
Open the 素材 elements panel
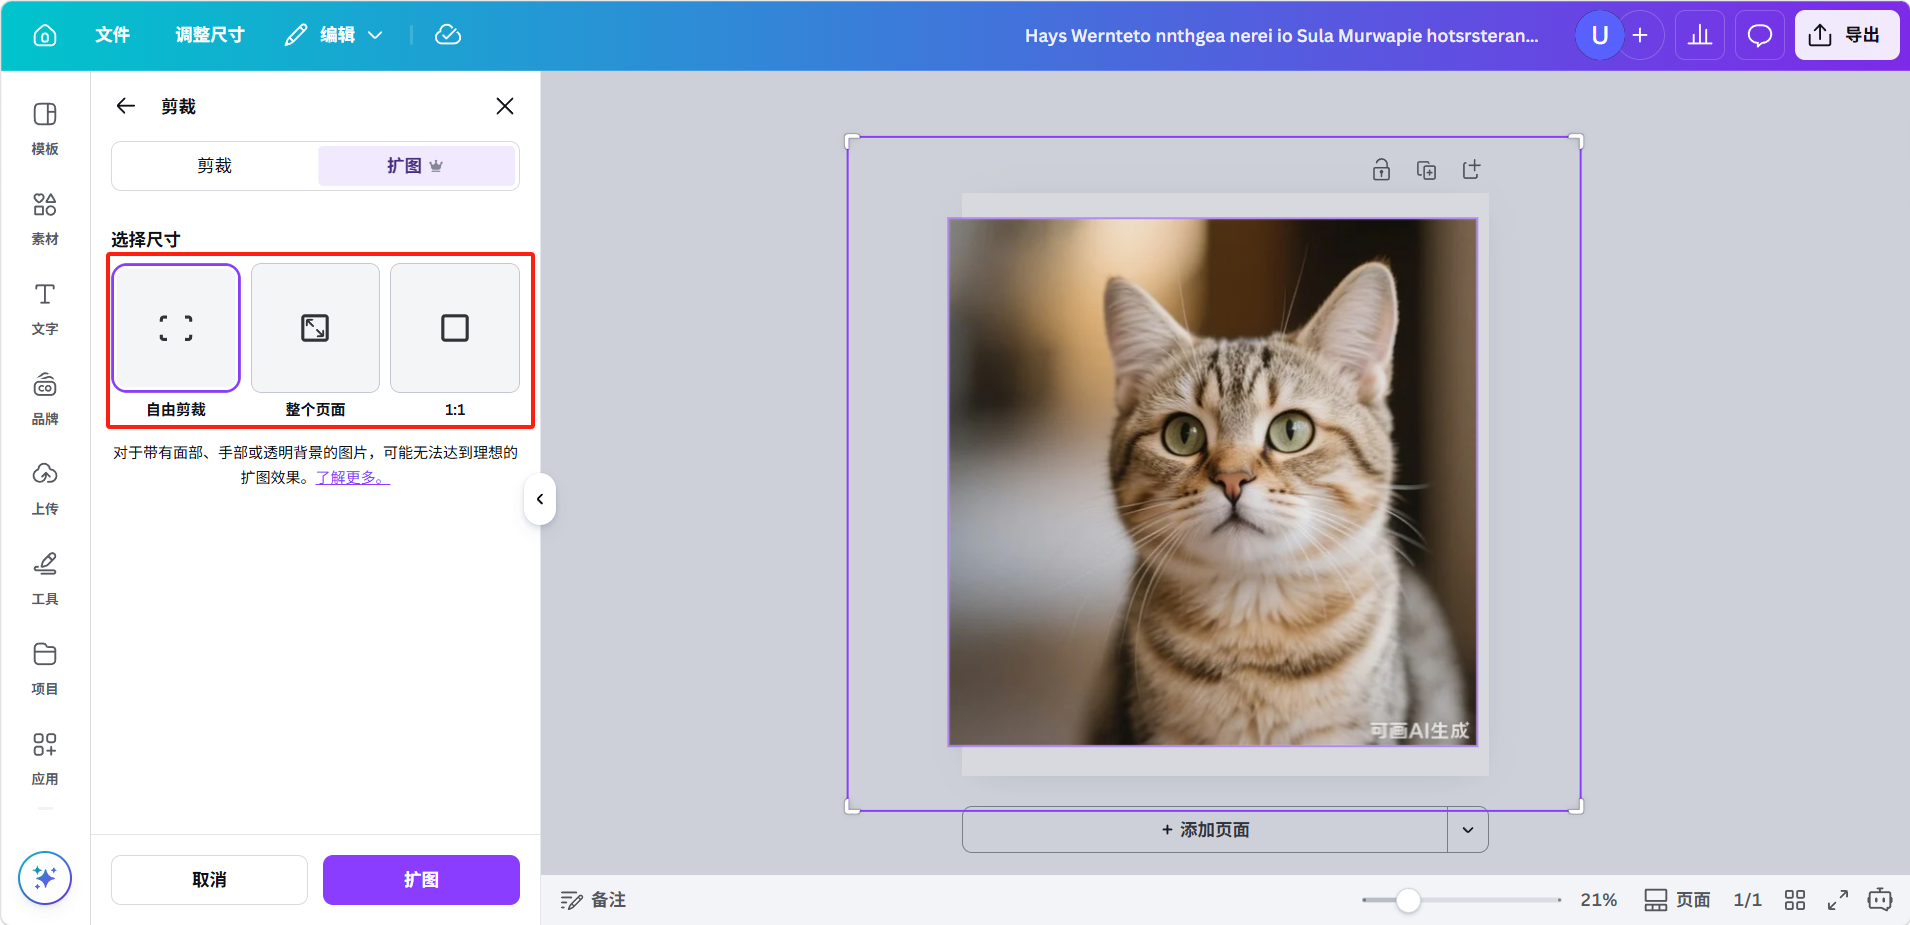45,218
